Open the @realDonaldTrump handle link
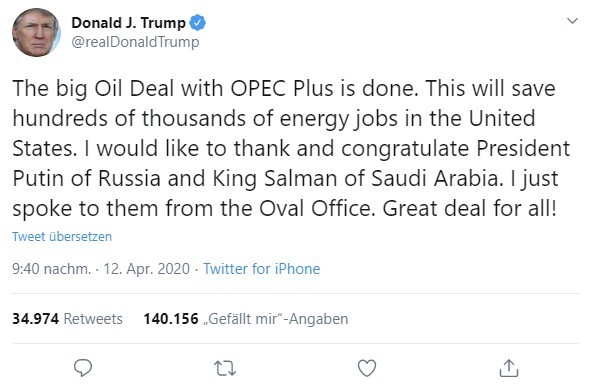Viewport: 591px width, 390px height. [135, 42]
